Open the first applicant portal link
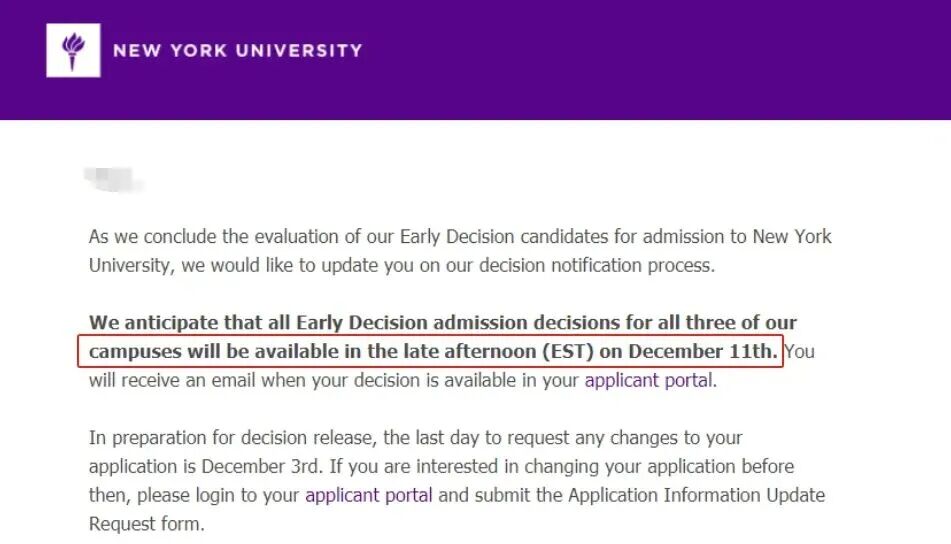Image resolution: width=951 pixels, height=544 pixels. 649,380
